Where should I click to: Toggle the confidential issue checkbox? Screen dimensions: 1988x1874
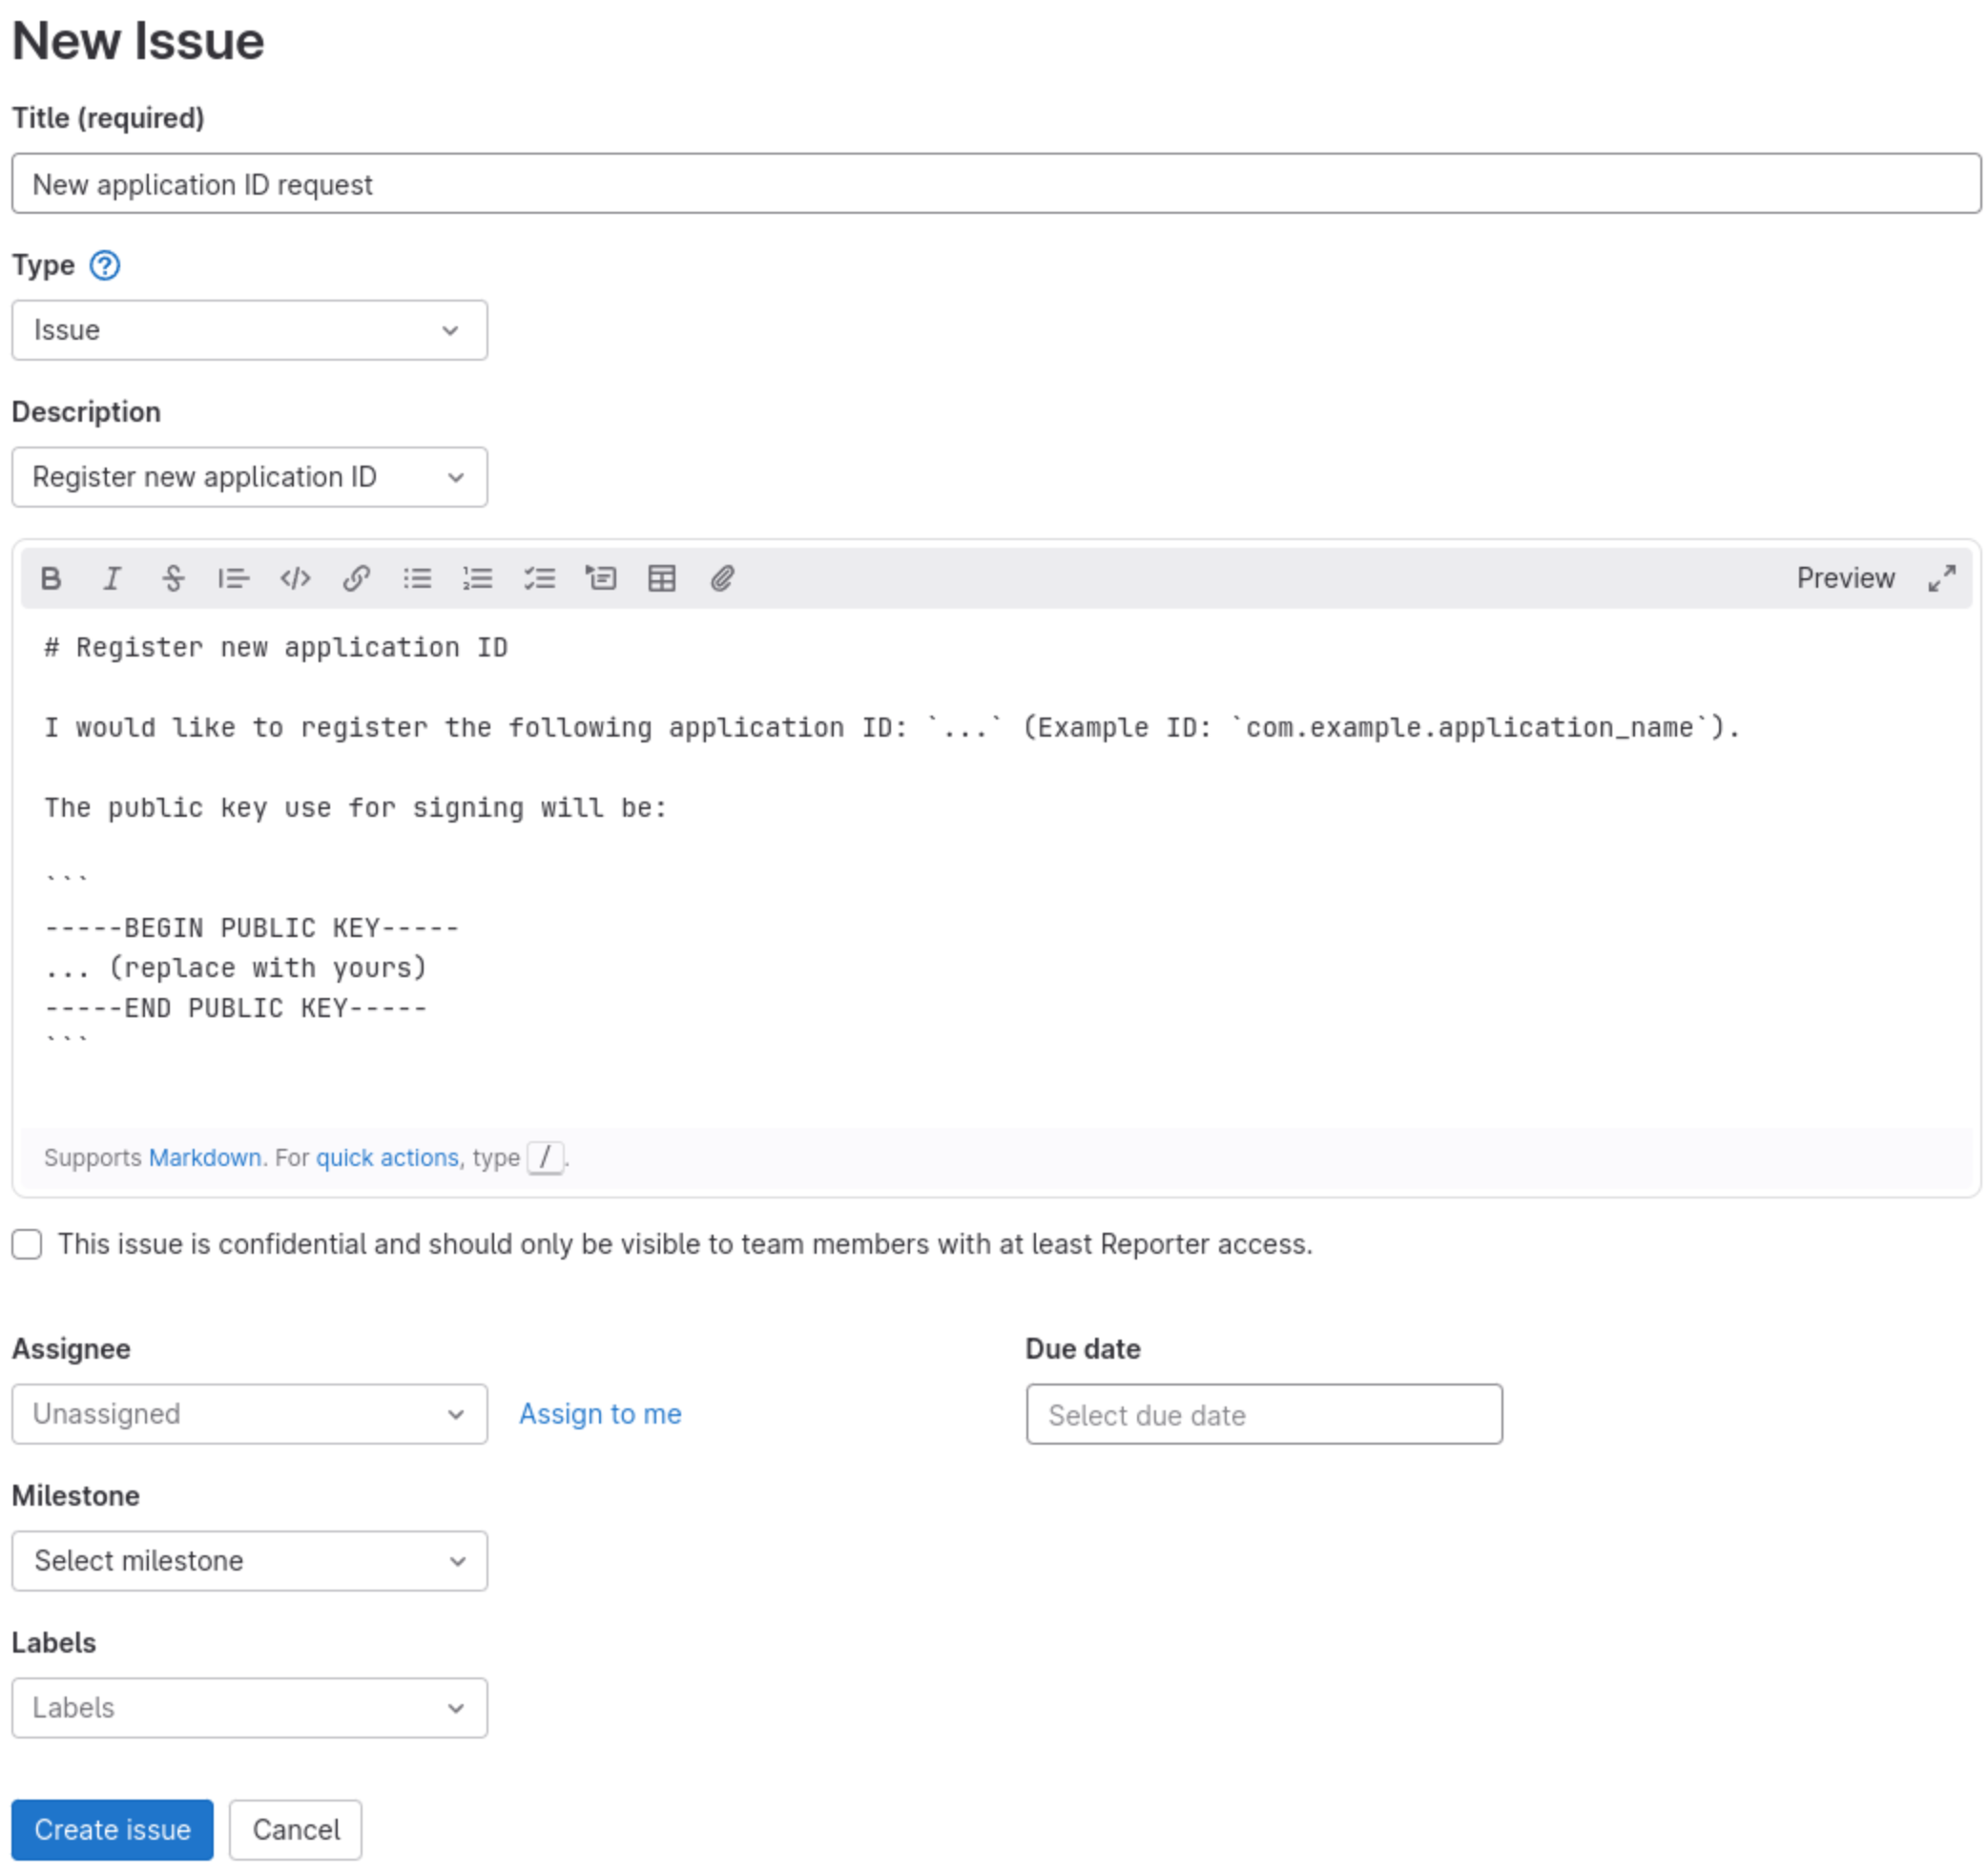[29, 1245]
